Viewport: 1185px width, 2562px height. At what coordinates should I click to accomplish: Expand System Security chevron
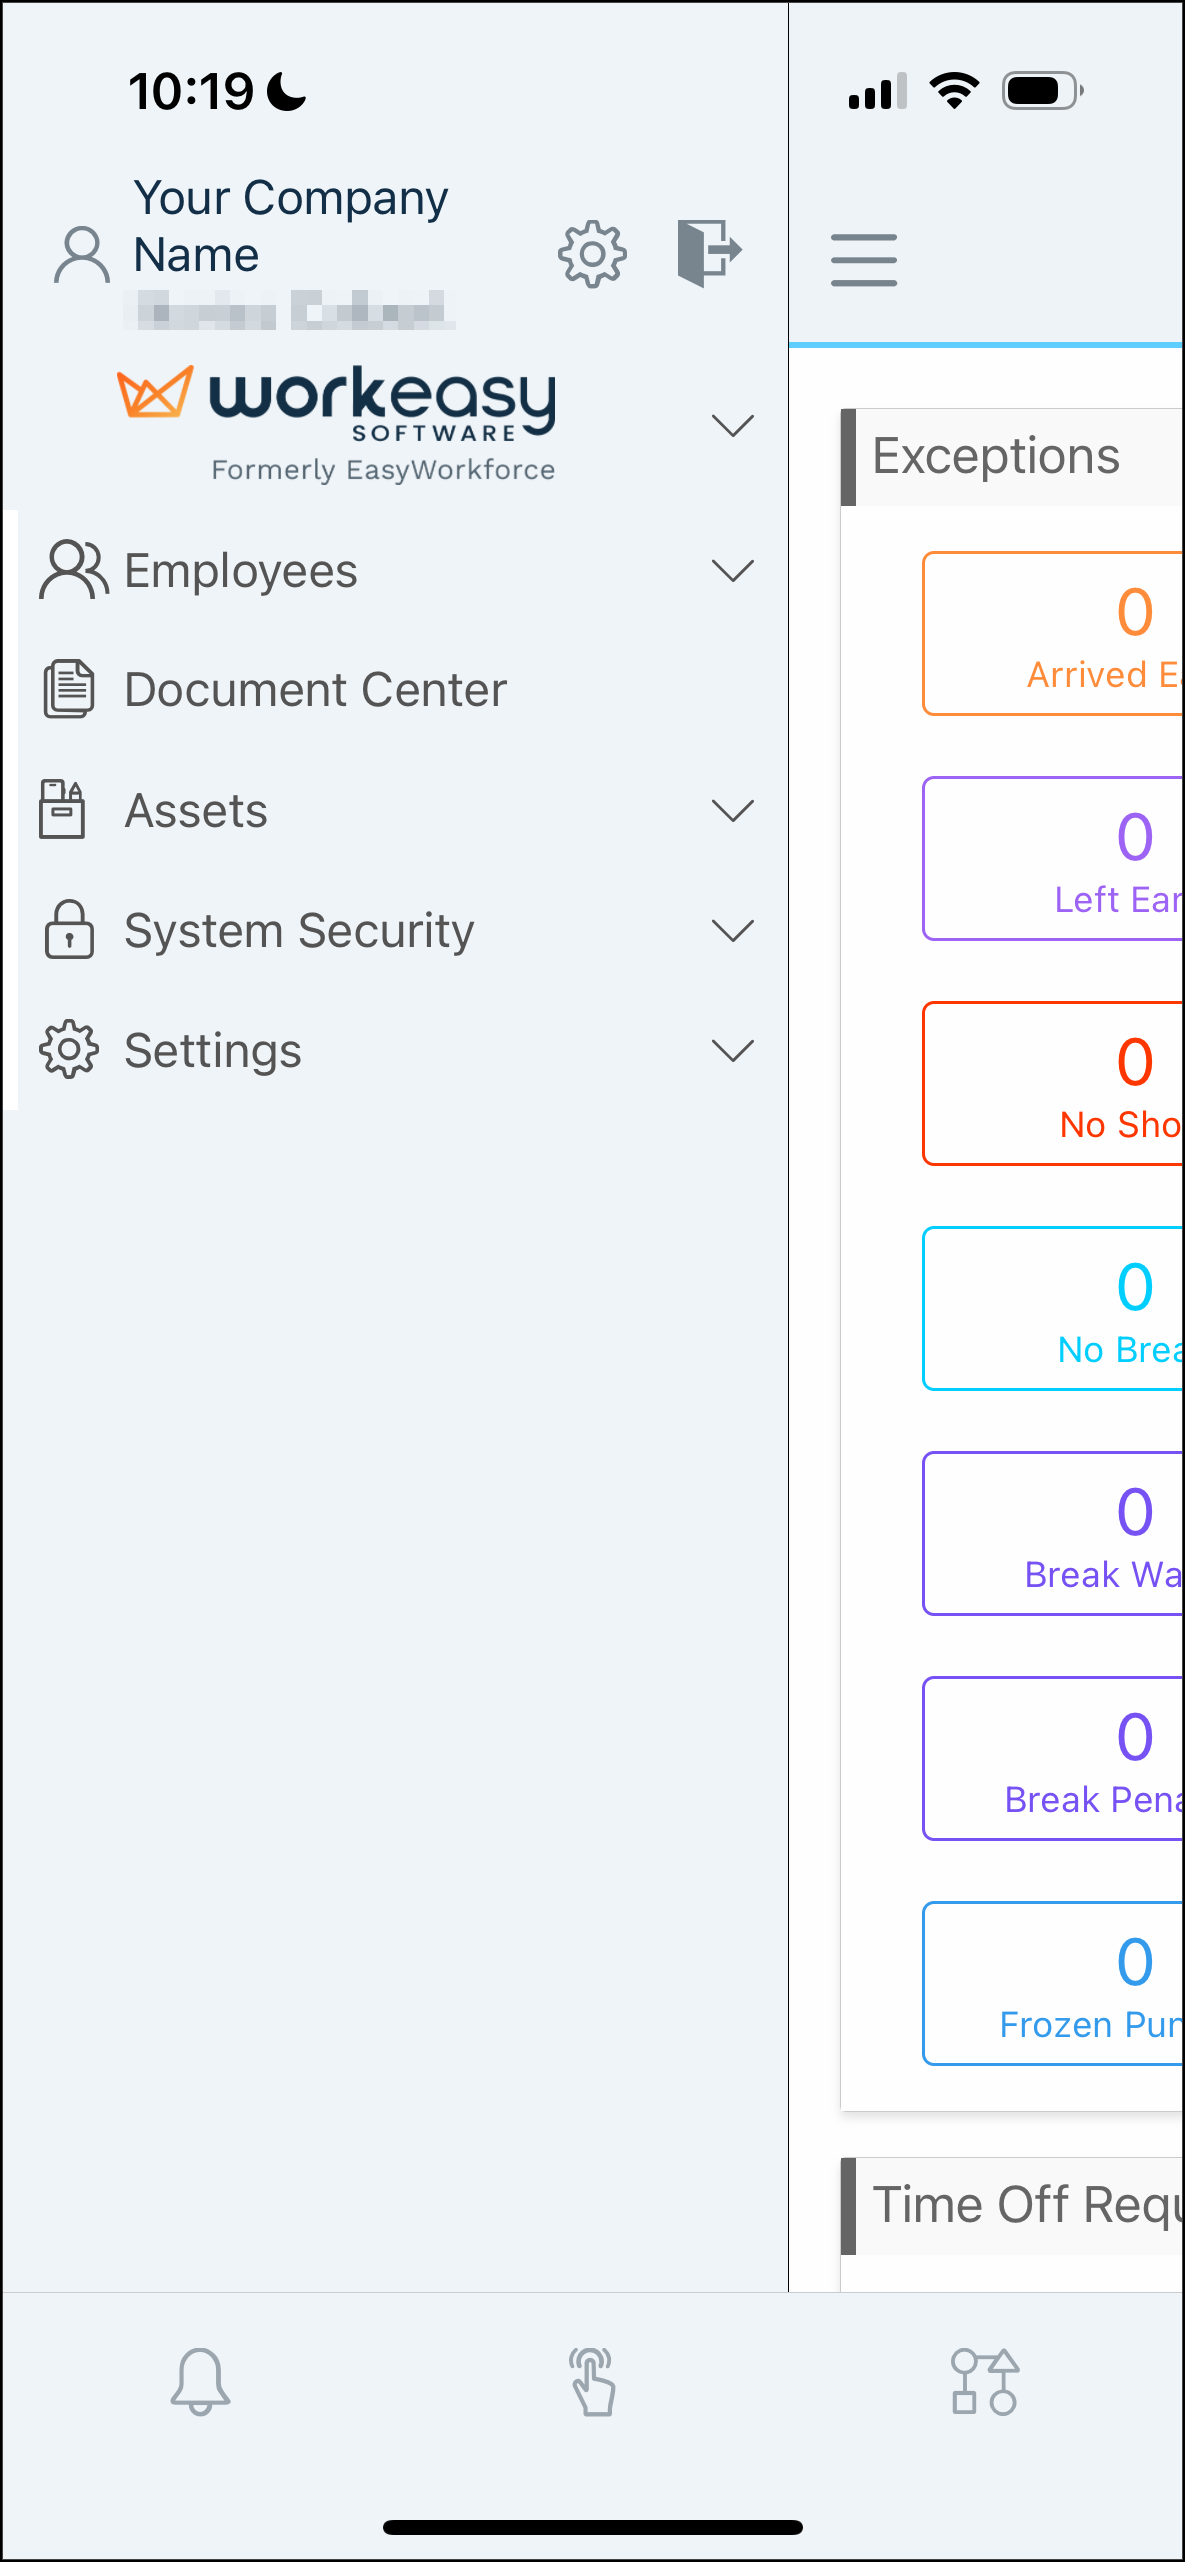tap(732, 931)
